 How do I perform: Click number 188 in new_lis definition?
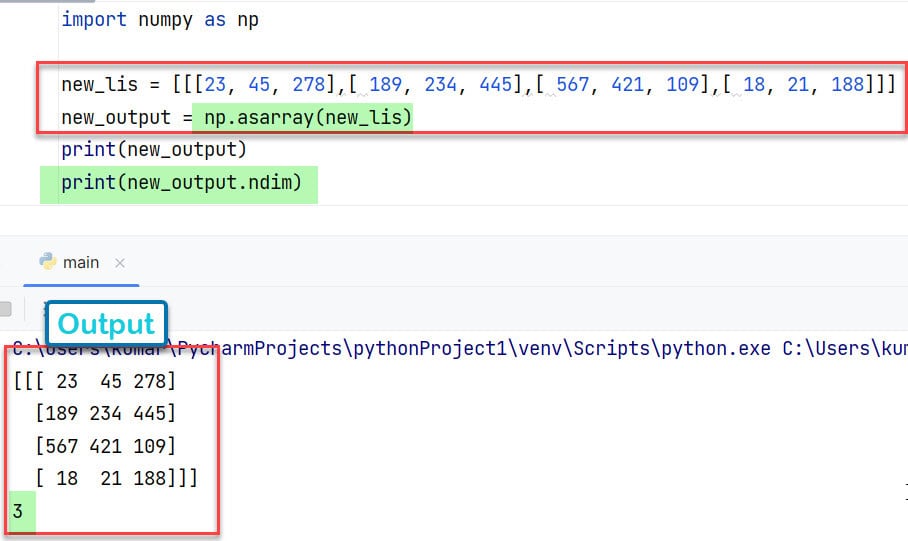click(848, 85)
